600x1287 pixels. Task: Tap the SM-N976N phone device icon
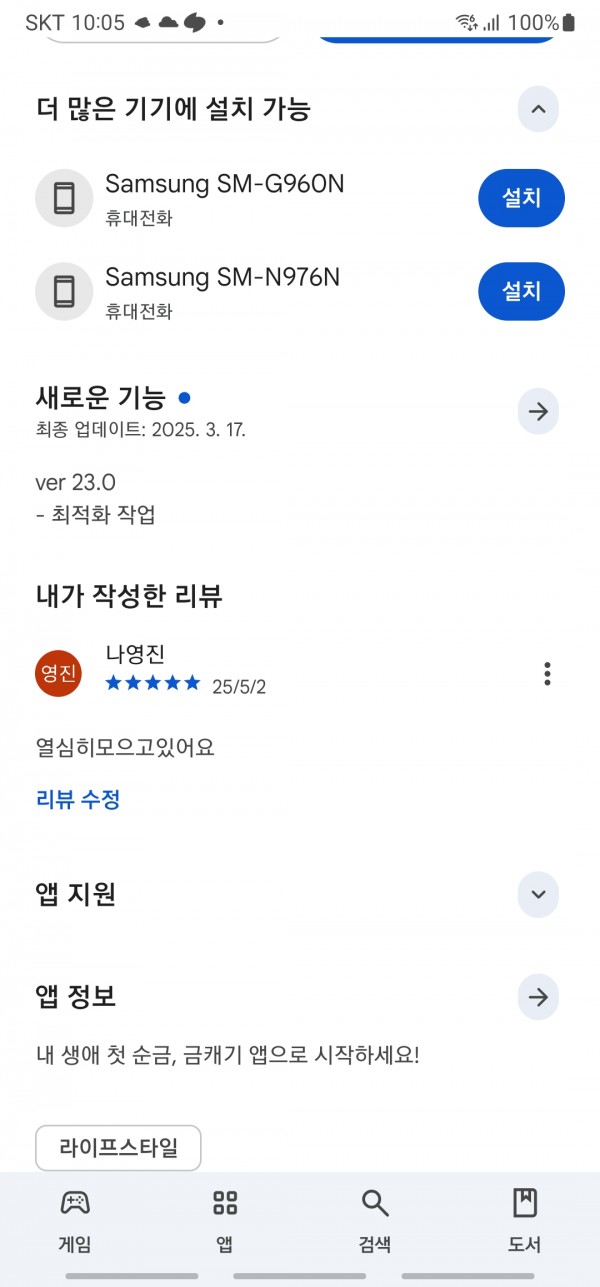[x=64, y=291]
